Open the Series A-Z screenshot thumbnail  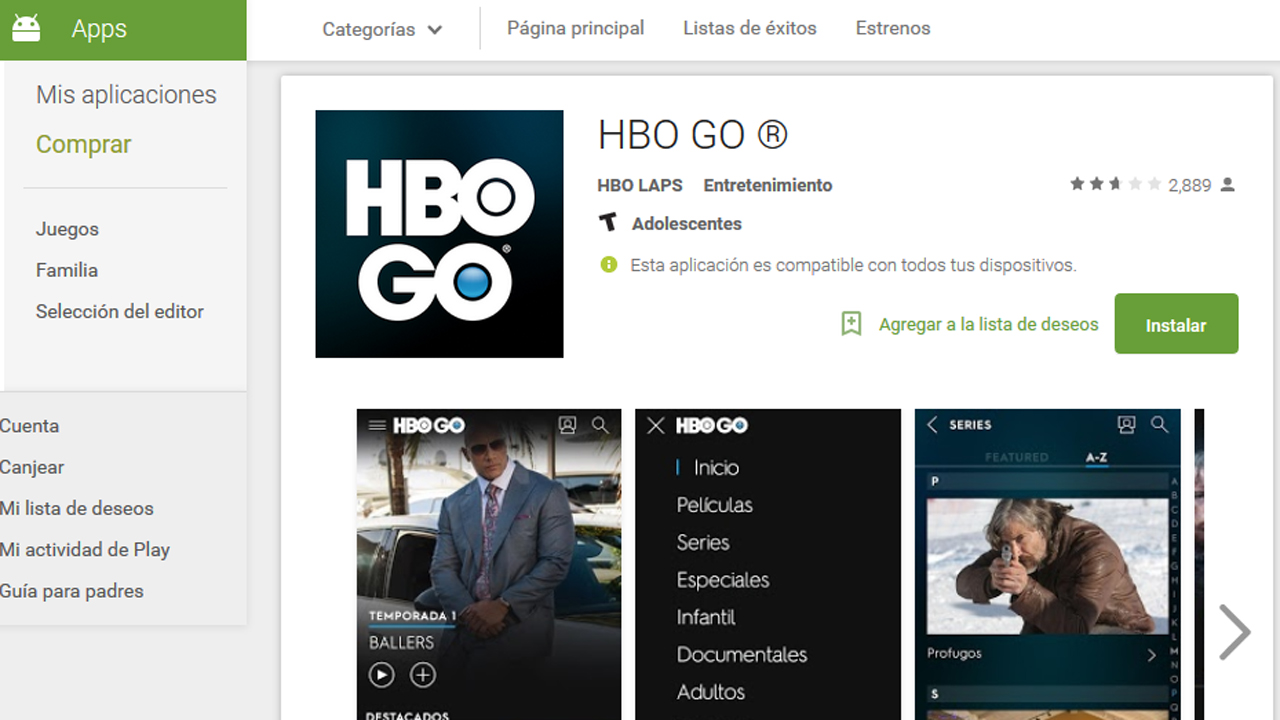point(1047,564)
